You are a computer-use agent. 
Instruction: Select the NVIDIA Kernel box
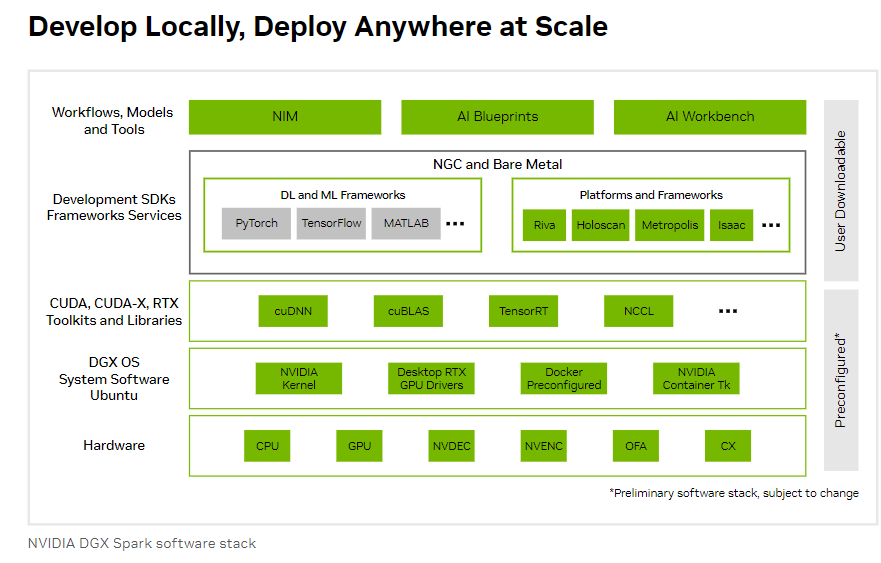(x=299, y=378)
